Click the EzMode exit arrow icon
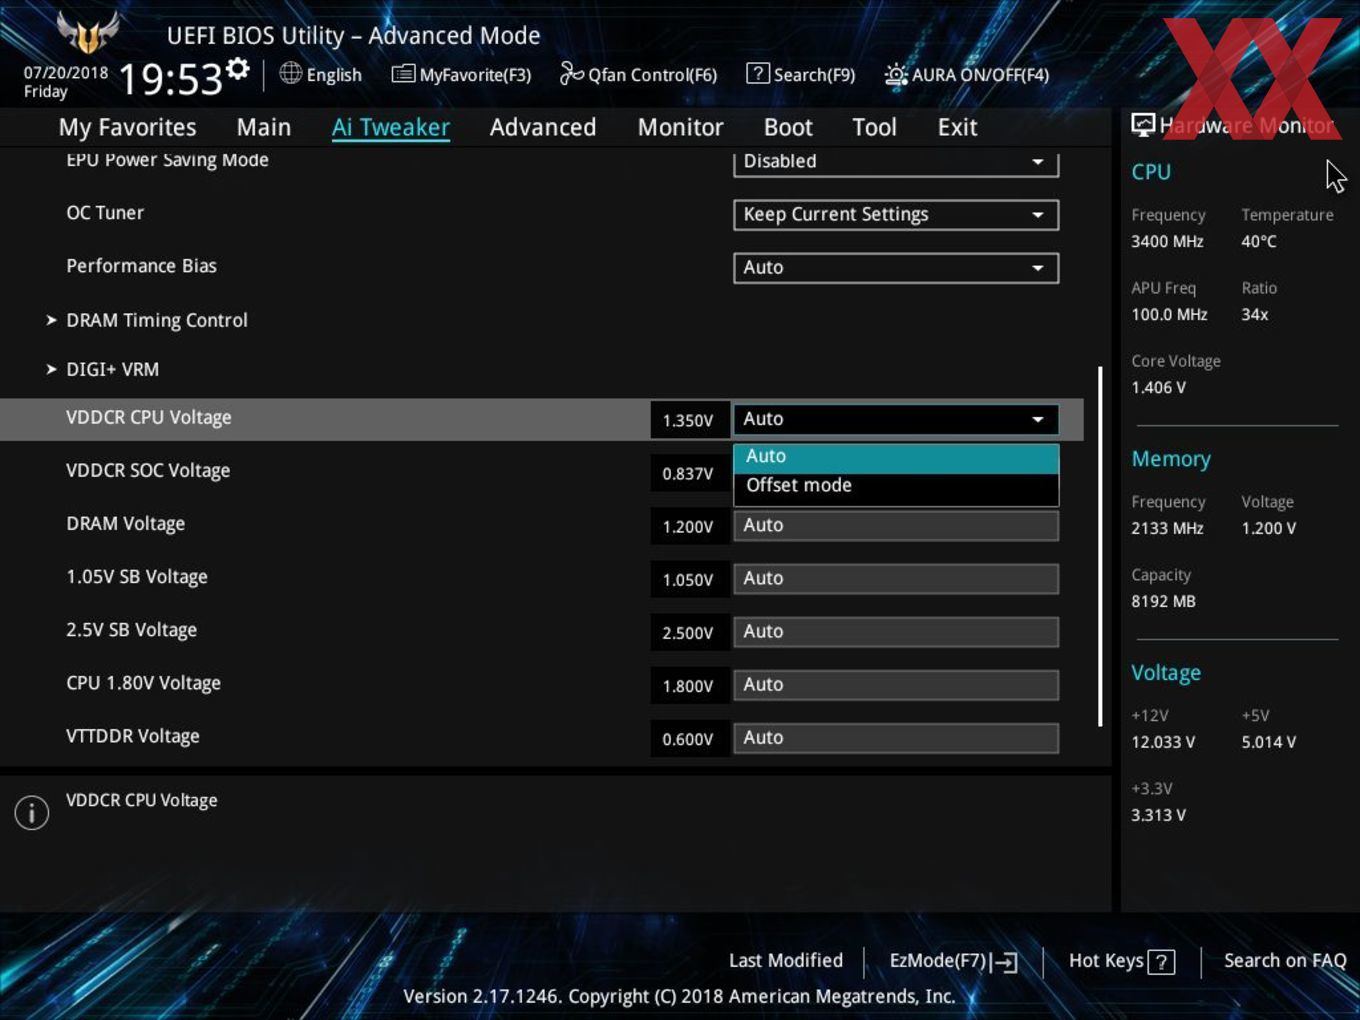This screenshot has width=1360, height=1020. (x=1005, y=962)
